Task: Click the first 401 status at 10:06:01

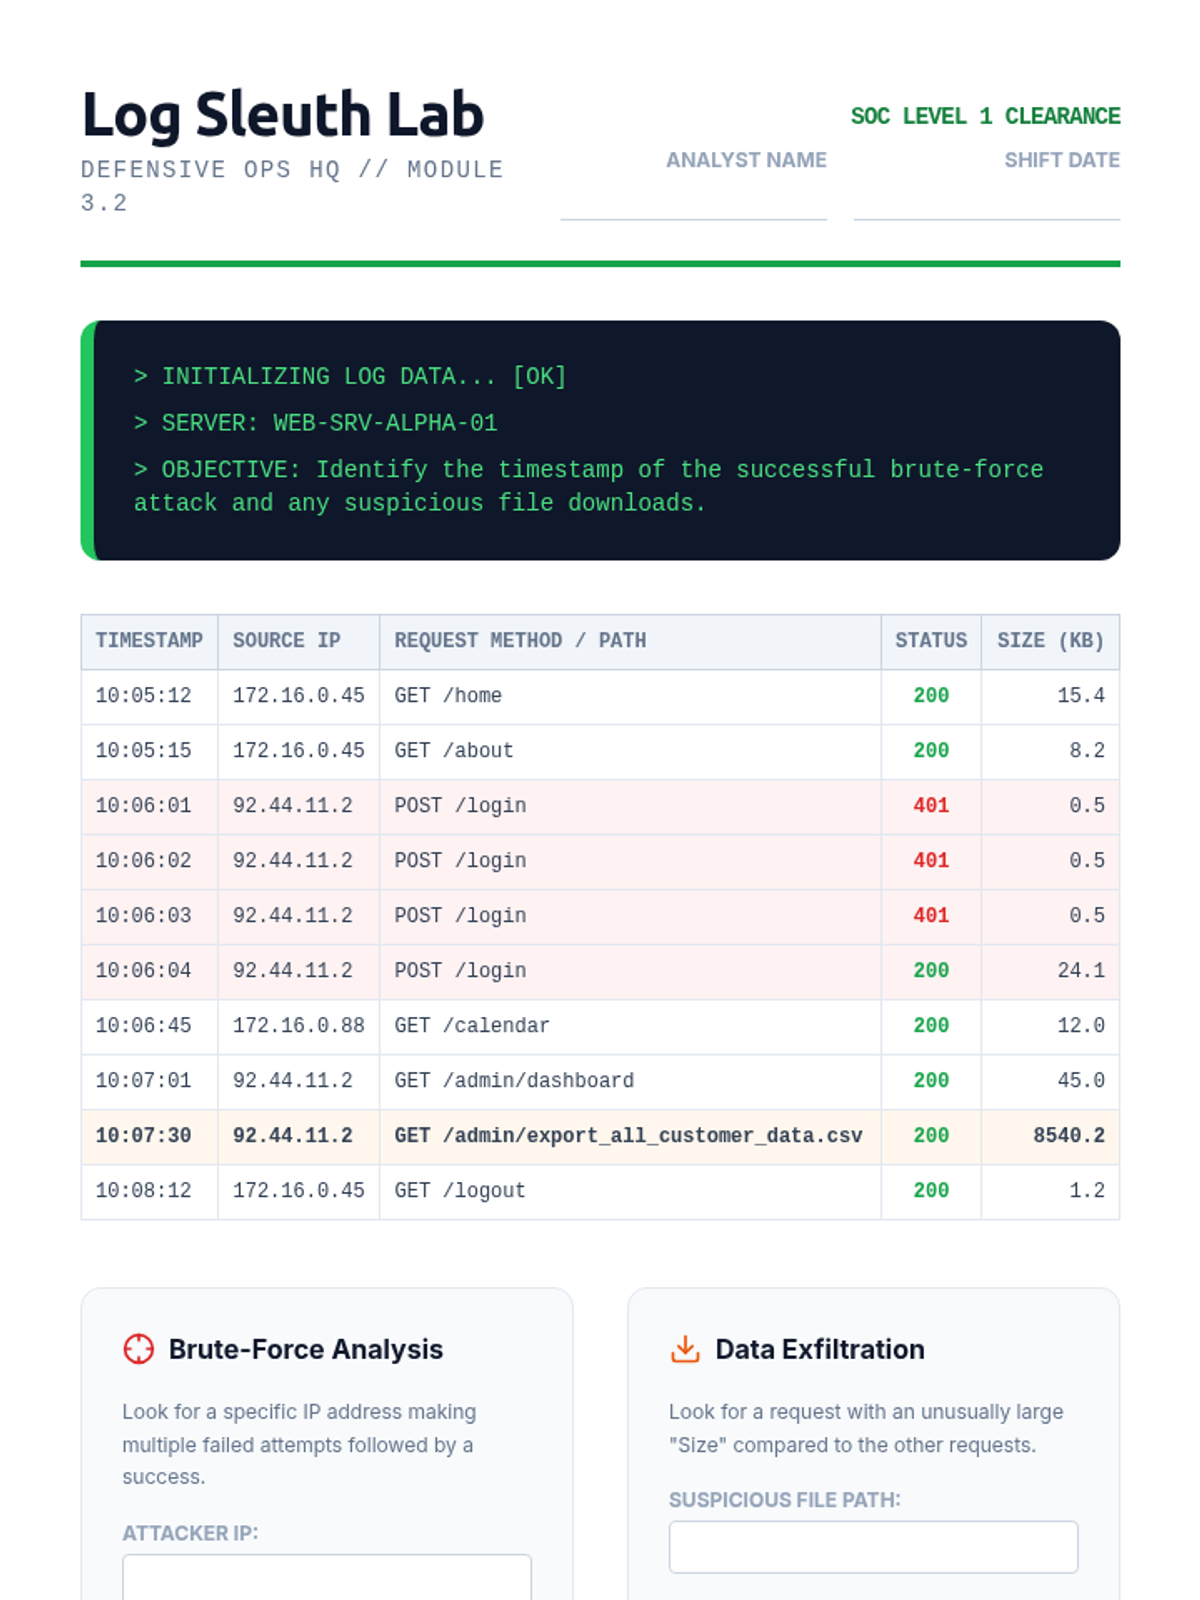Action: click(930, 806)
